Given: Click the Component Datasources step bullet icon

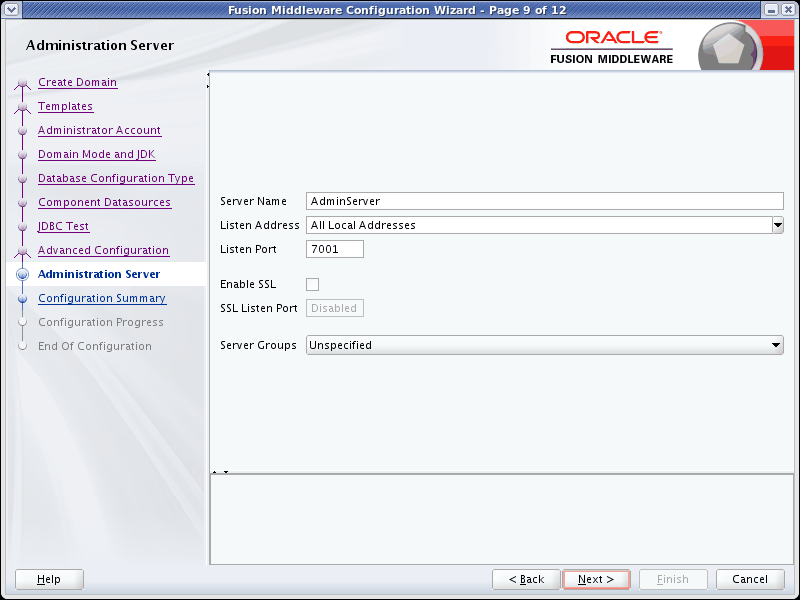Looking at the screenshot, I should pos(22,203).
